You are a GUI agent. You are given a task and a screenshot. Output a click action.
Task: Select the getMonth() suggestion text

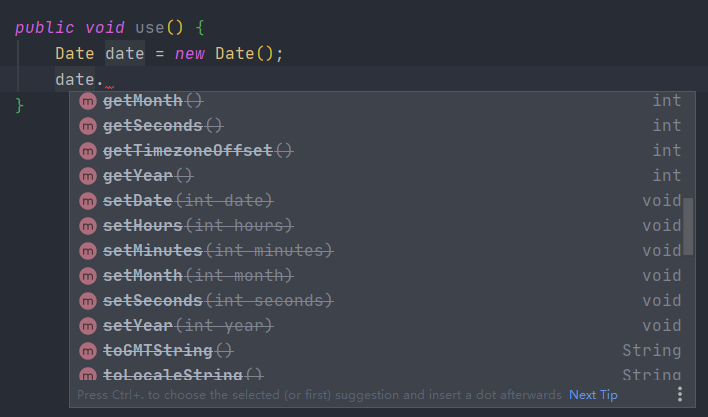pos(153,101)
